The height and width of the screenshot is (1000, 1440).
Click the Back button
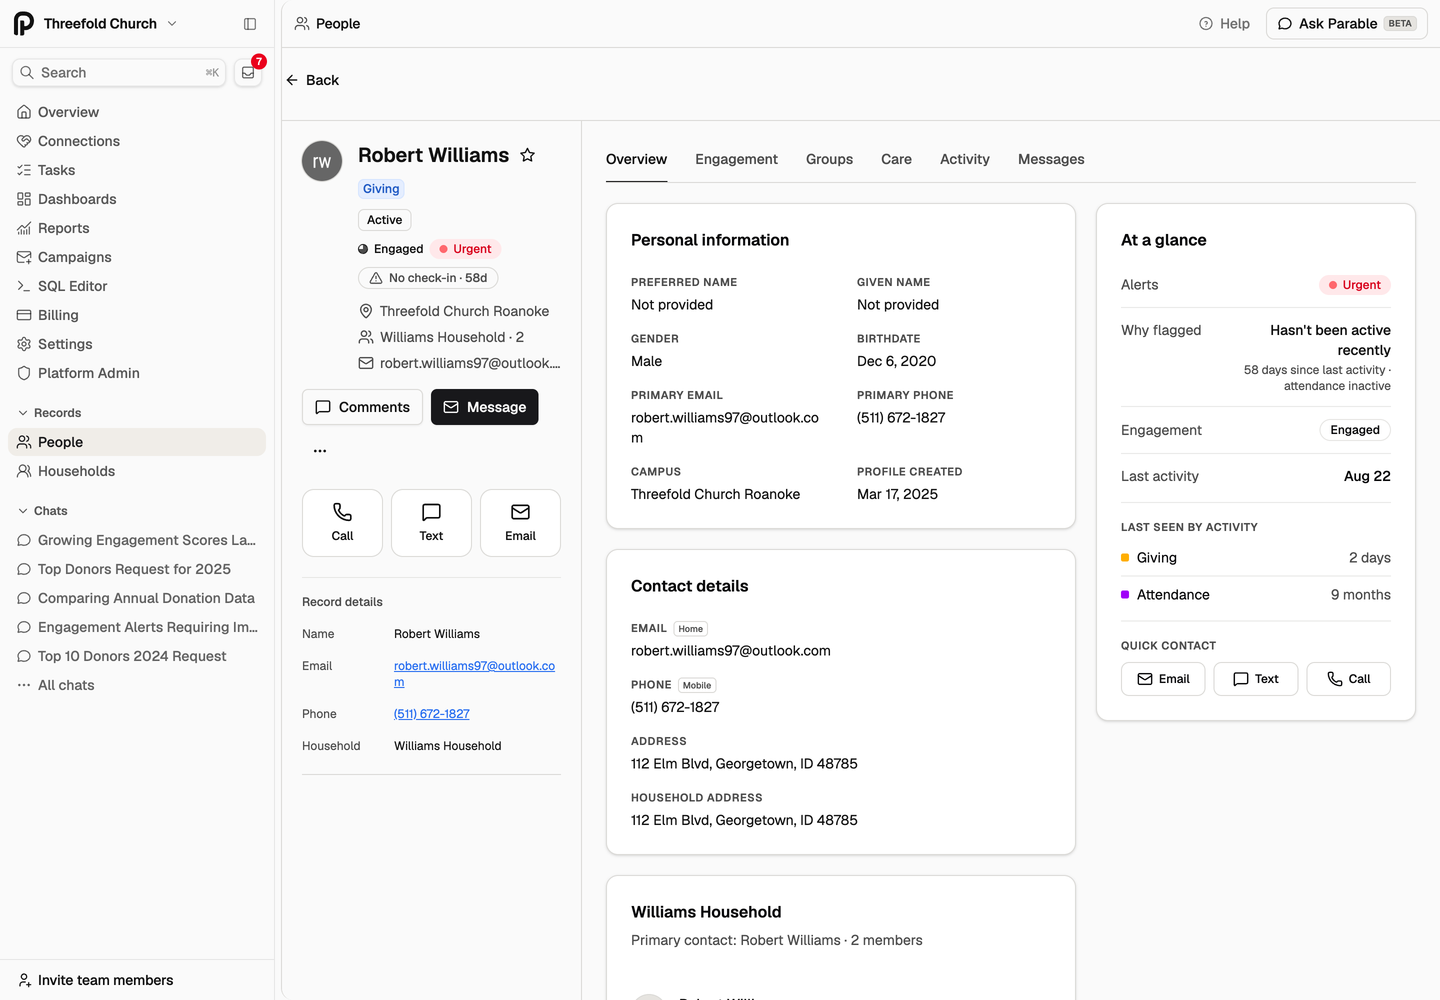click(312, 80)
